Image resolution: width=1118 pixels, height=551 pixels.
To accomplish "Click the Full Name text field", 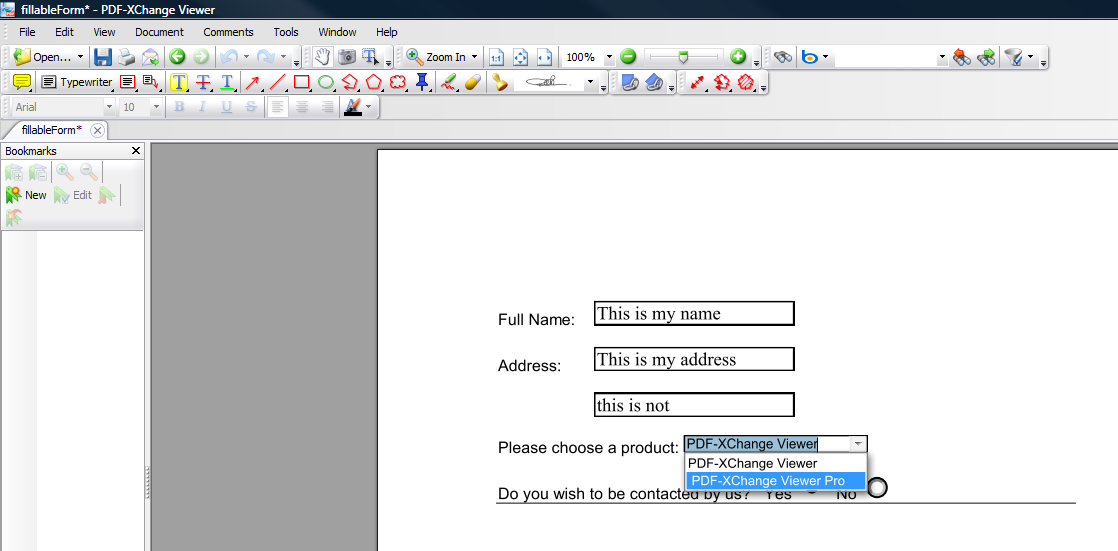I will pos(694,314).
